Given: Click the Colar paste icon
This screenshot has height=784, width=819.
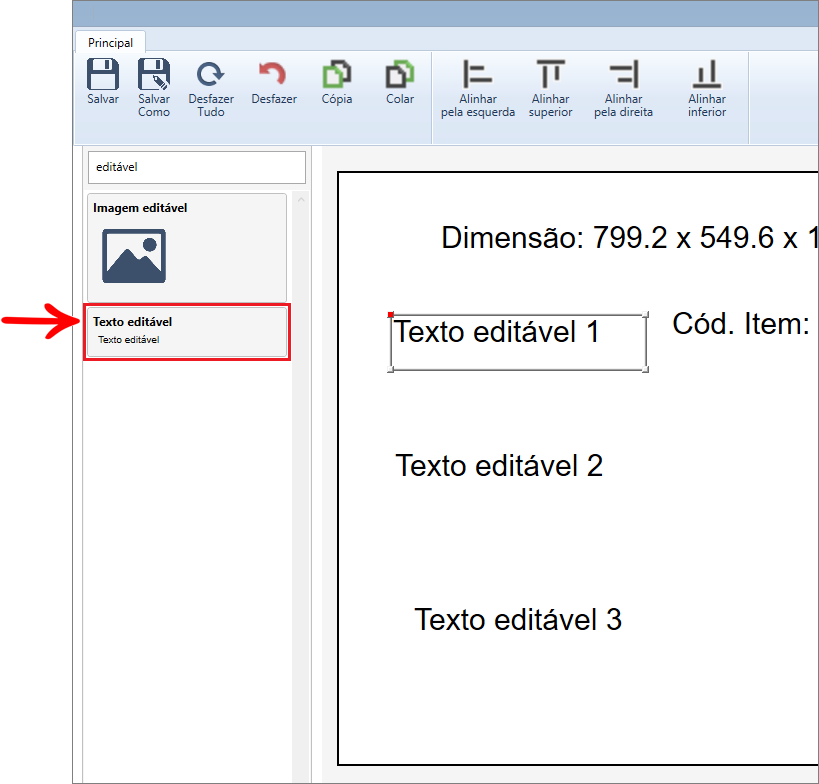Looking at the screenshot, I should tap(400, 75).
